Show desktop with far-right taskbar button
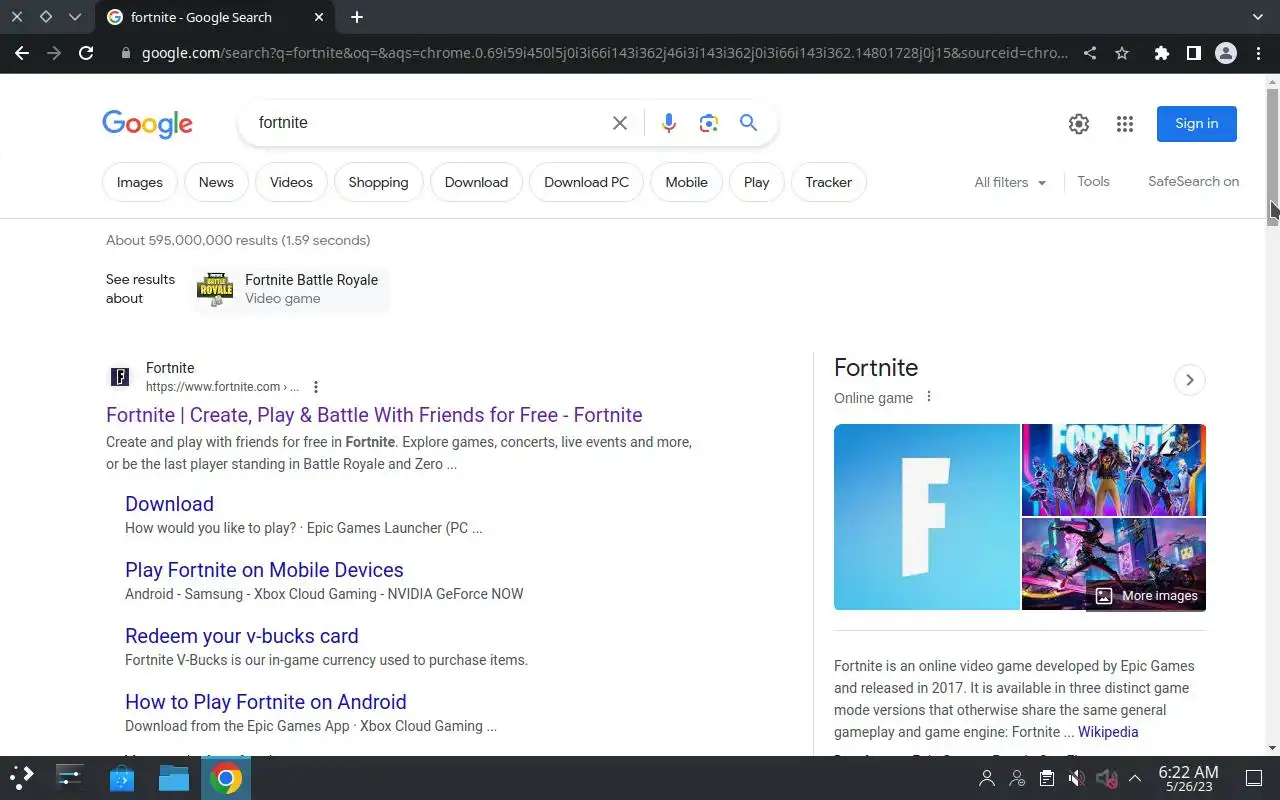The height and width of the screenshot is (800, 1280). pos(1254,778)
